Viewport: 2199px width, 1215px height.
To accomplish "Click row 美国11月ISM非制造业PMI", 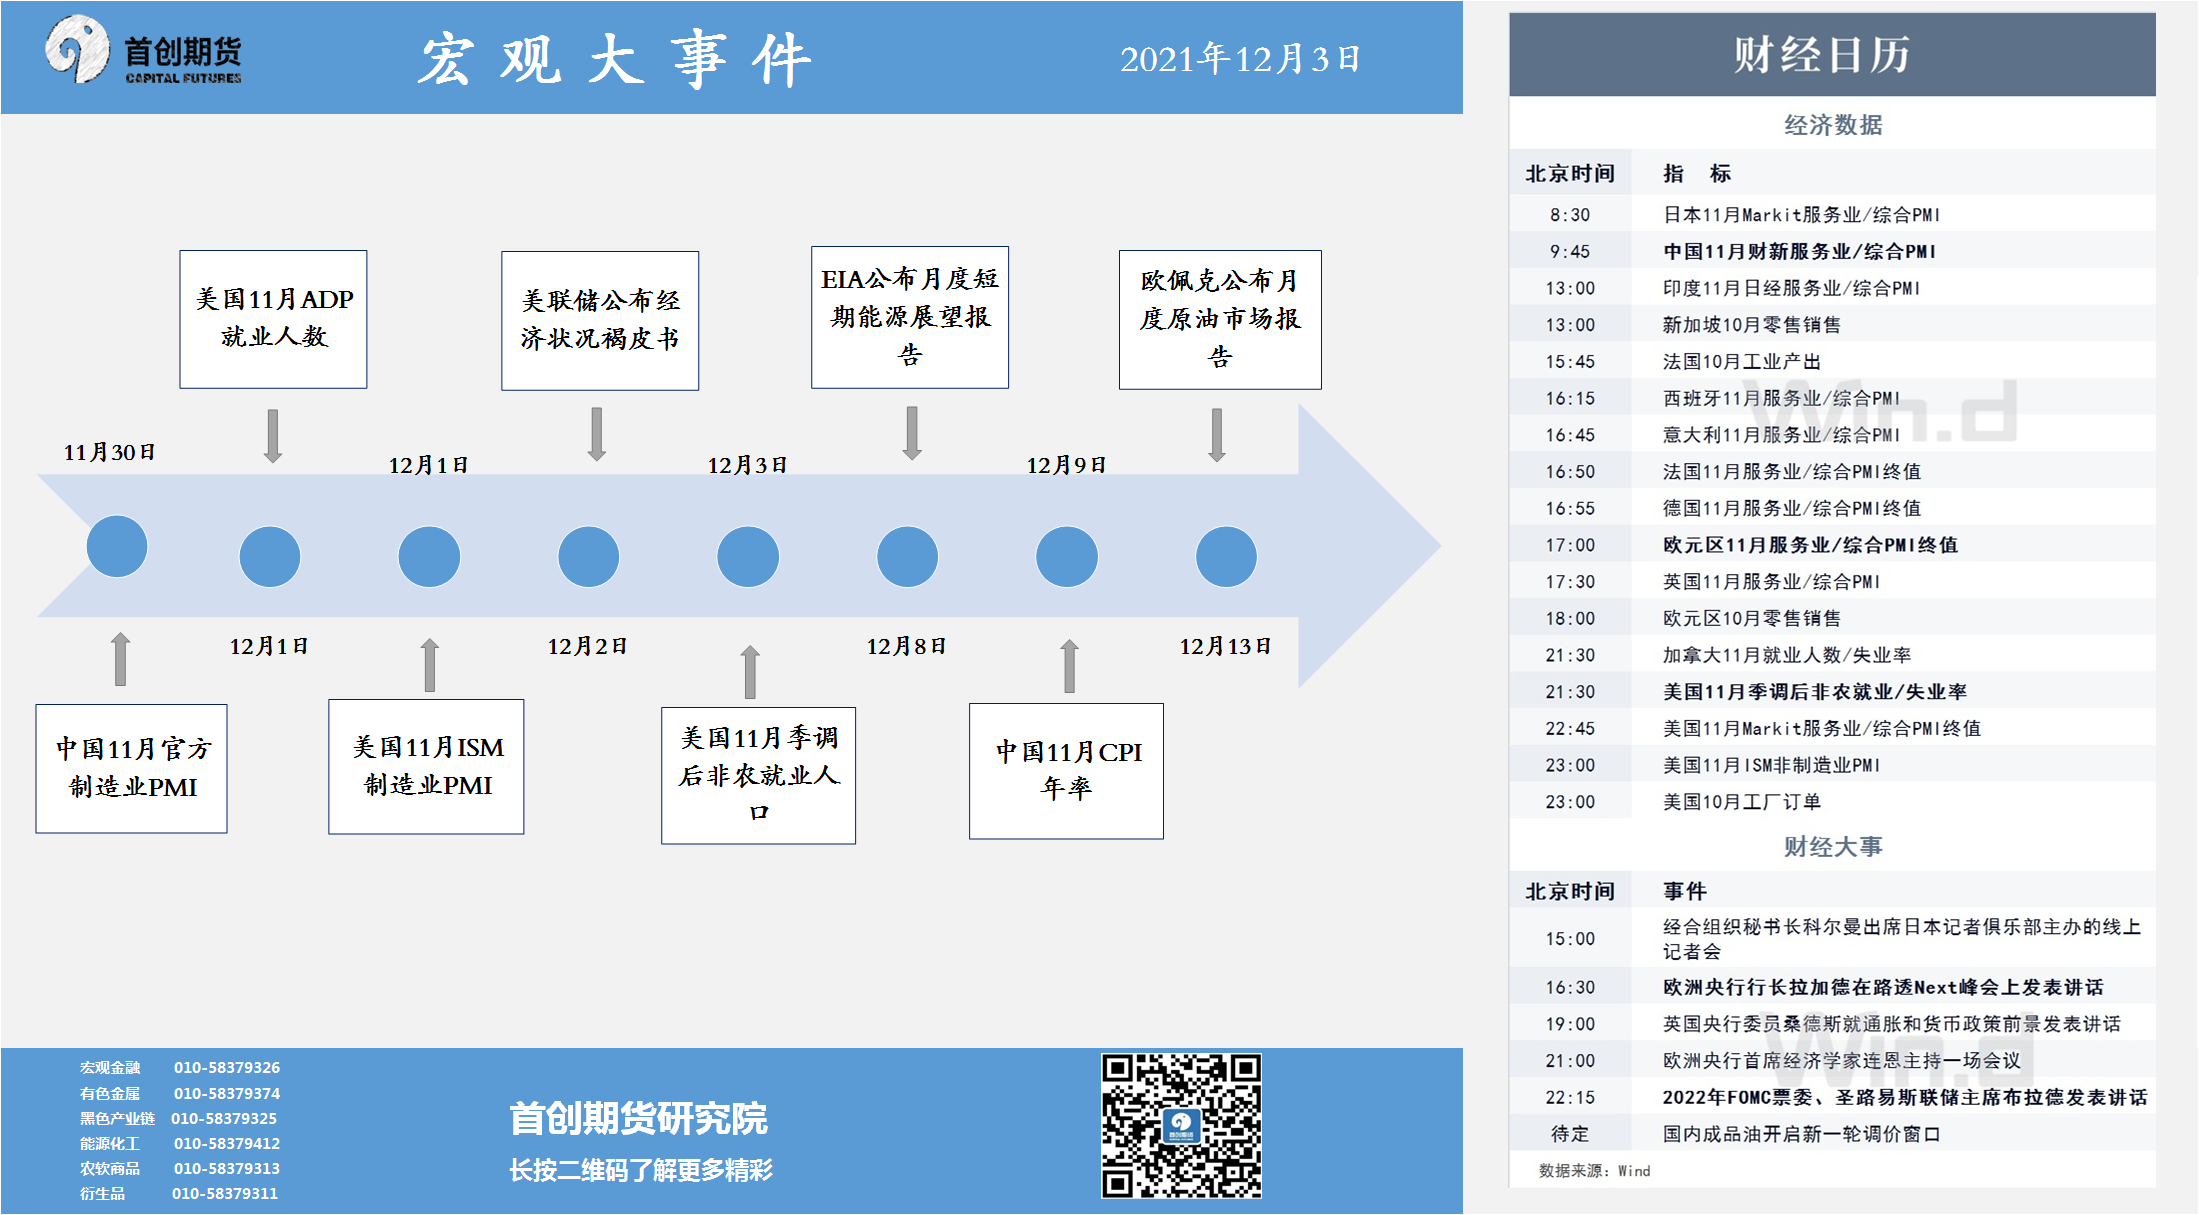I will click(1832, 765).
